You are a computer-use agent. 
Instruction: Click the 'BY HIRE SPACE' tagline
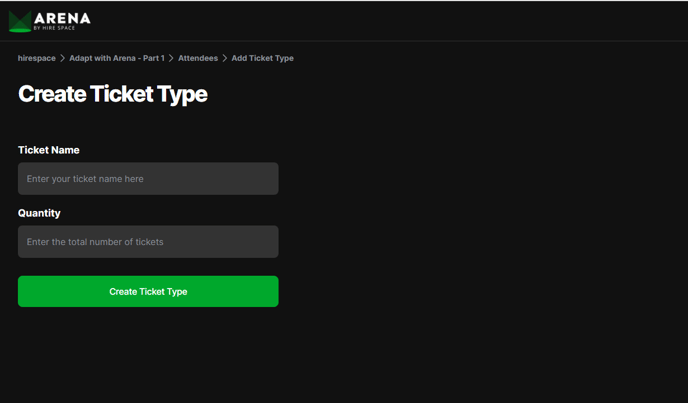pyautogui.click(x=54, y=28)
